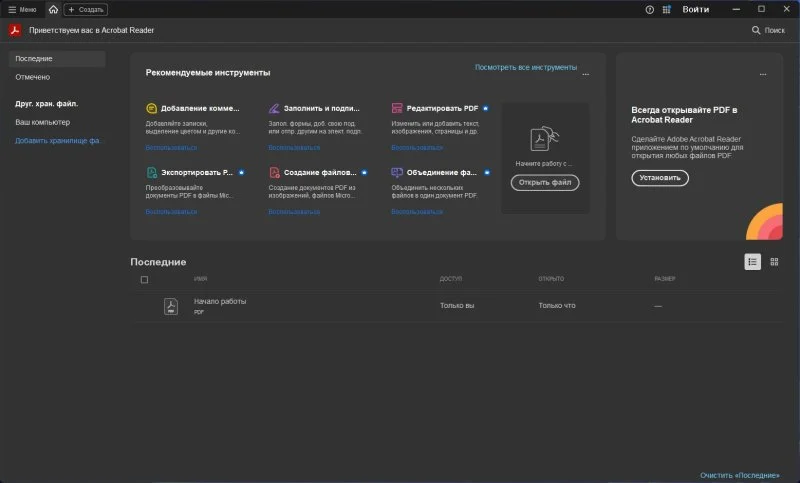This screenshot has width=800, height=483.
Task: Sort by ИМЯ column header
Action: [200, 279]
